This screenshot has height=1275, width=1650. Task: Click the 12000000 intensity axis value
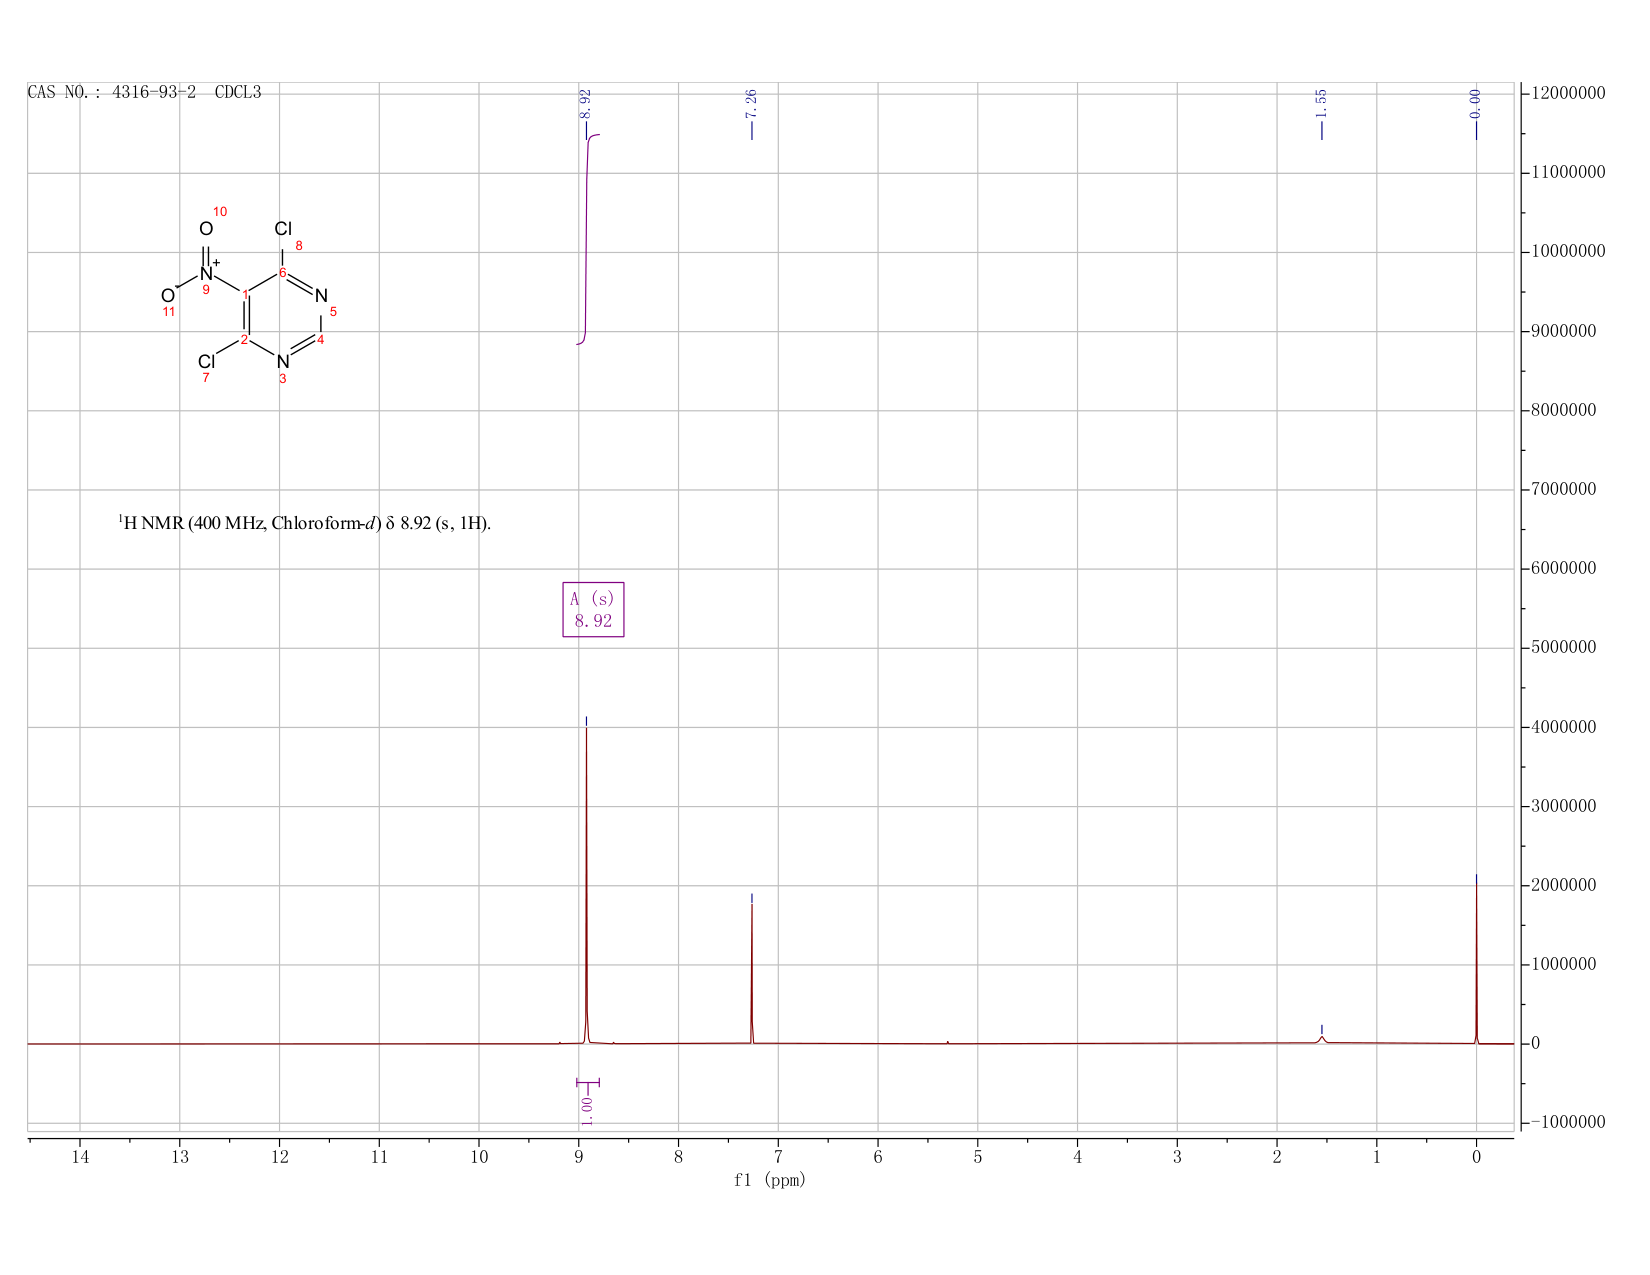pos(1567,93)
